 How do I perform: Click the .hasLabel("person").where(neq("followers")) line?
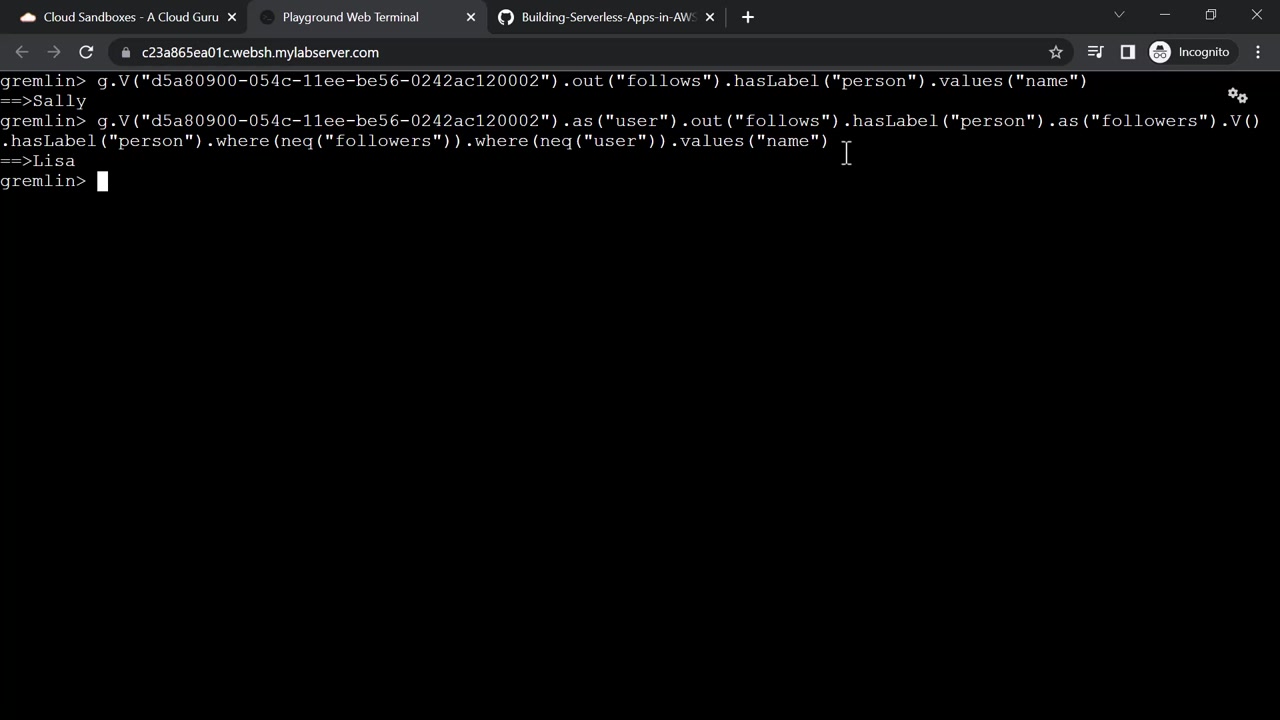click(x=414, y=141)
